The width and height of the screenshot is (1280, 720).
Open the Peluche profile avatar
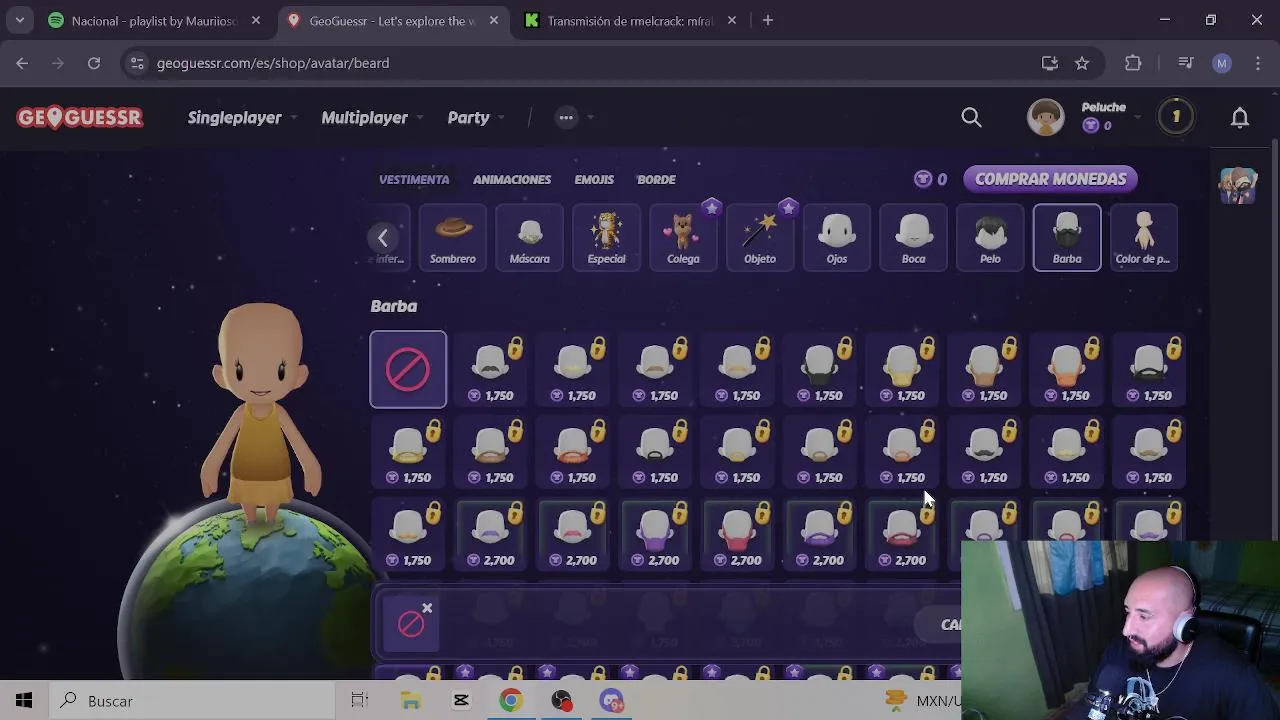(1046, 117)
